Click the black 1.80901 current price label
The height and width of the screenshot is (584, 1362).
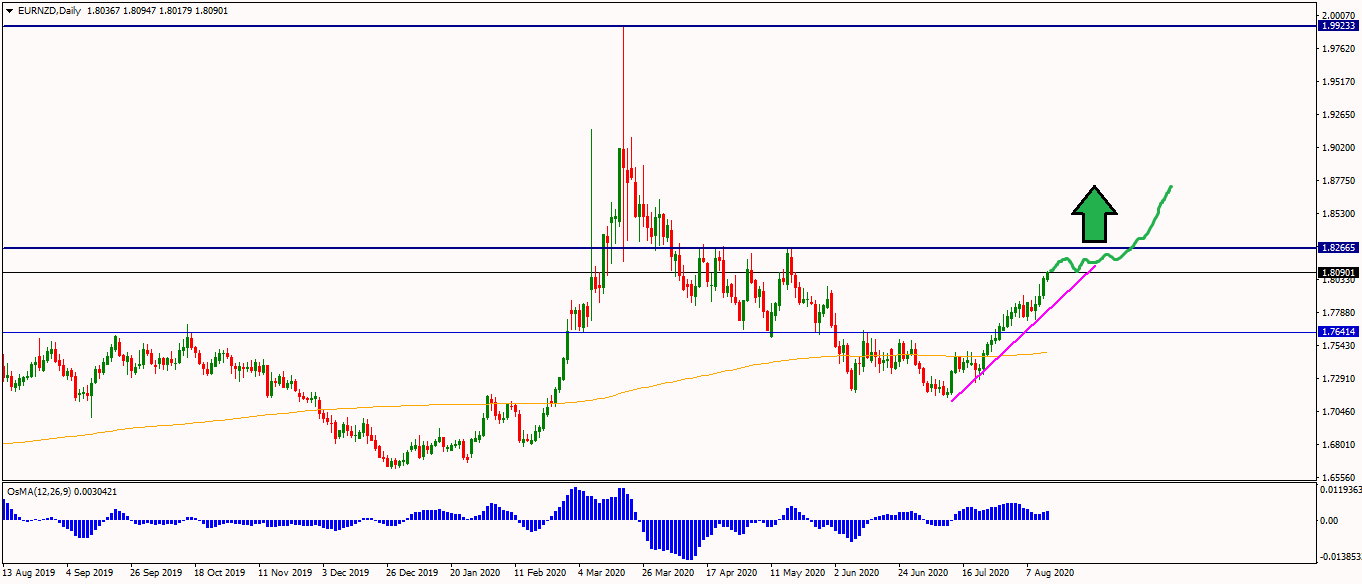(1337, 272)
